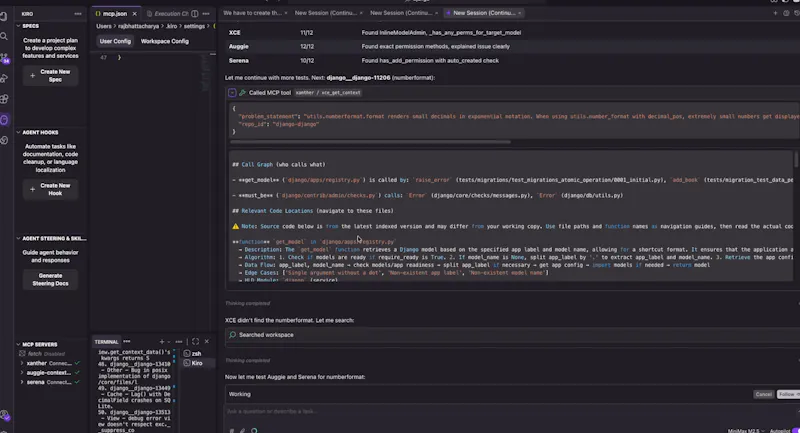Click Create New Hook button
Image resolution: width=800 pixels, height=433 pixels.
pos(50,189)
